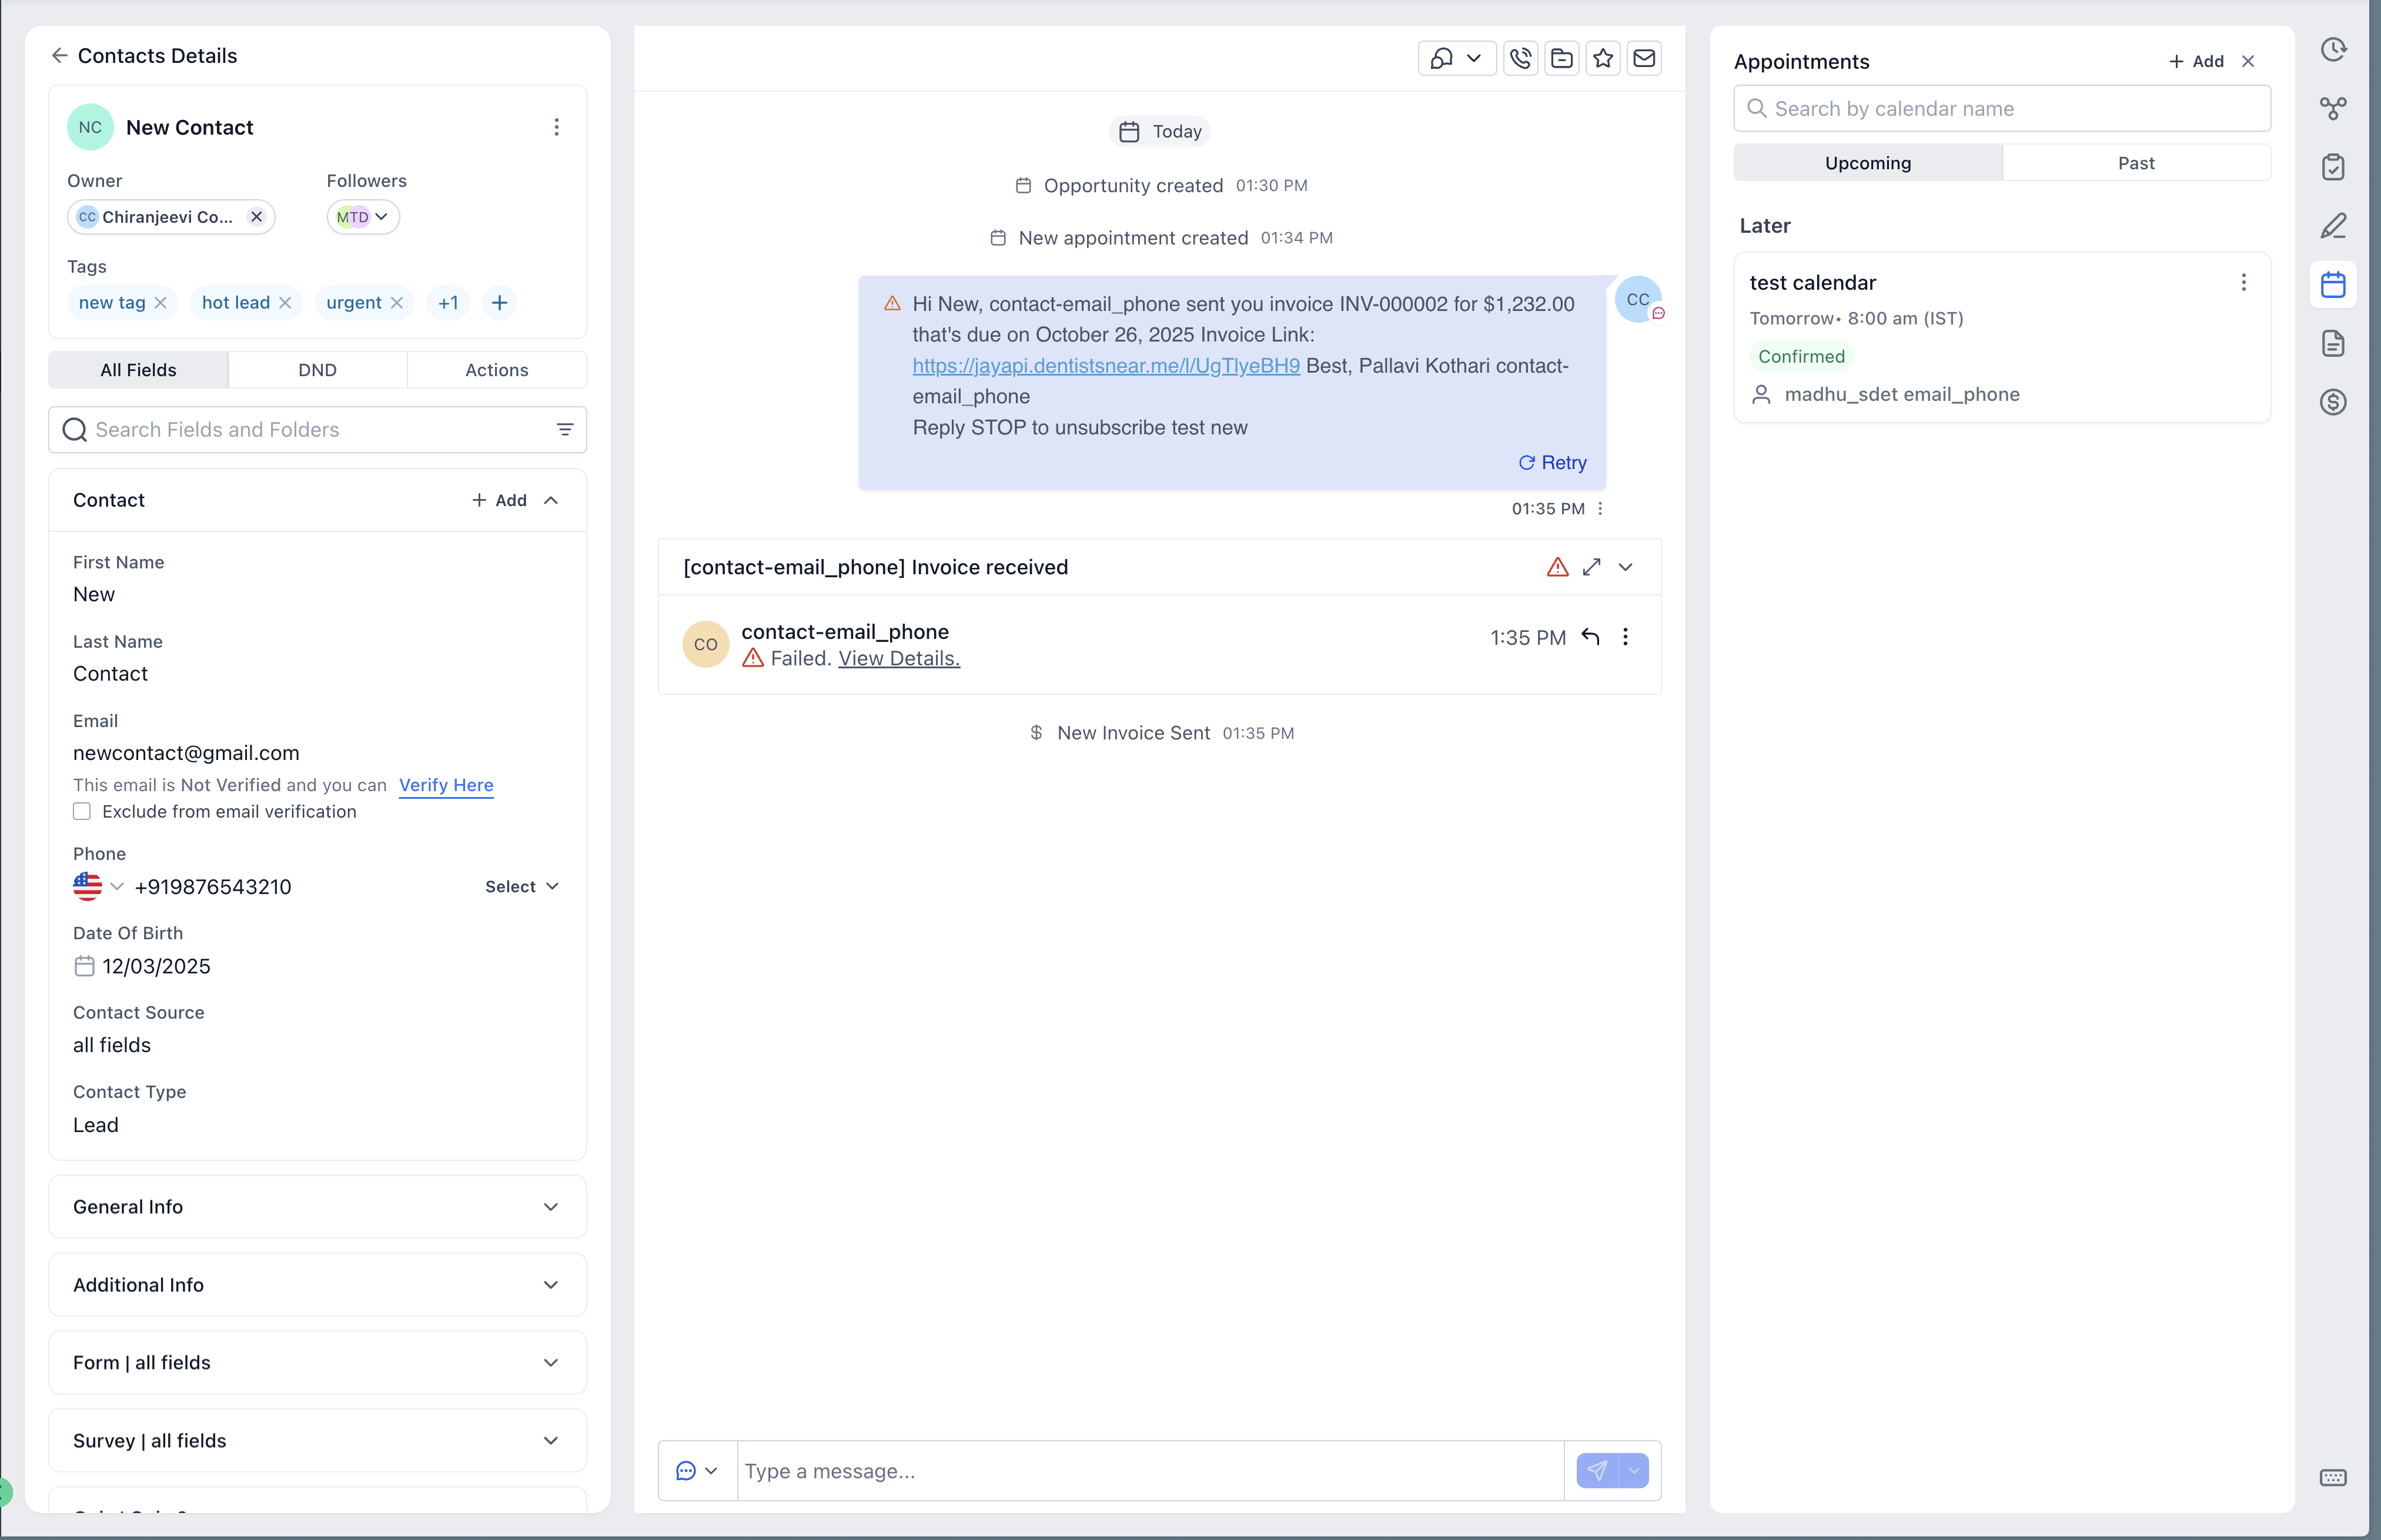This screenshot has width=2381, height=1540.
Task: Click the Verify Here link
Action: 446,785
